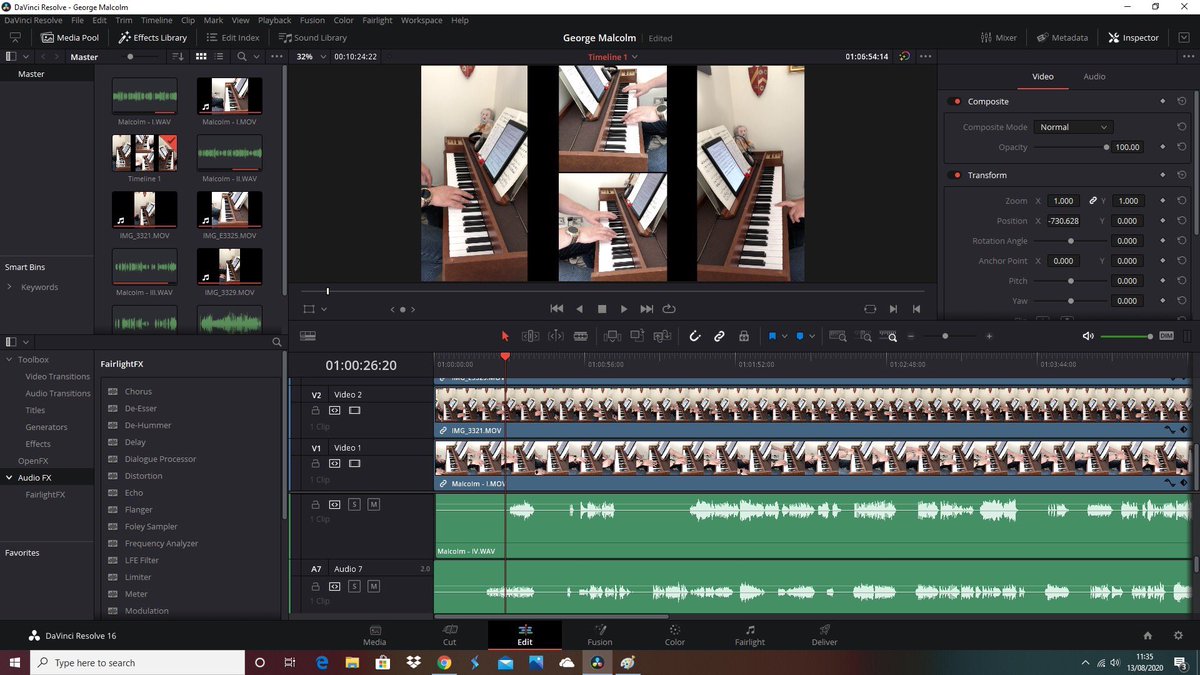Click timeline zoom out minus button
The height and width of the screenshot is (675, 1200).
[x=911, y=337]
